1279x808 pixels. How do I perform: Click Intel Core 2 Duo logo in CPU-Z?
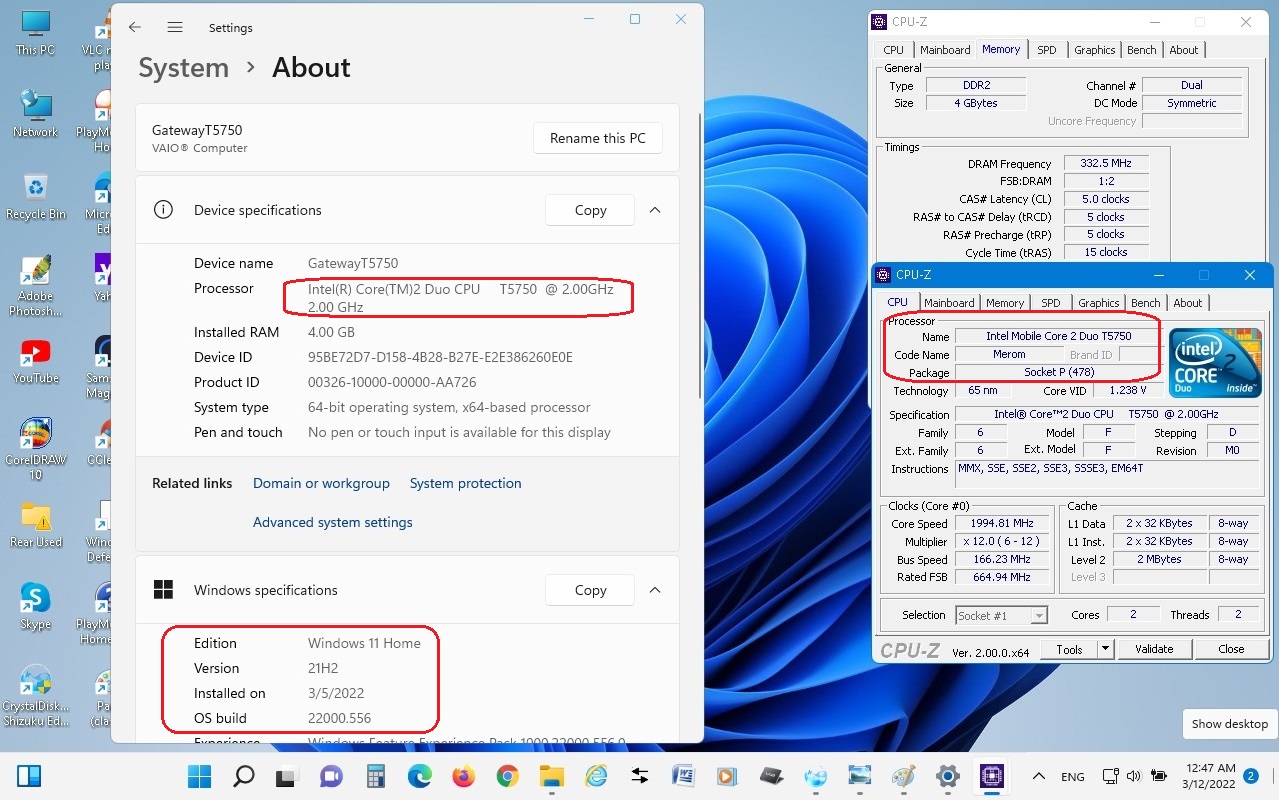point(1215,363)
